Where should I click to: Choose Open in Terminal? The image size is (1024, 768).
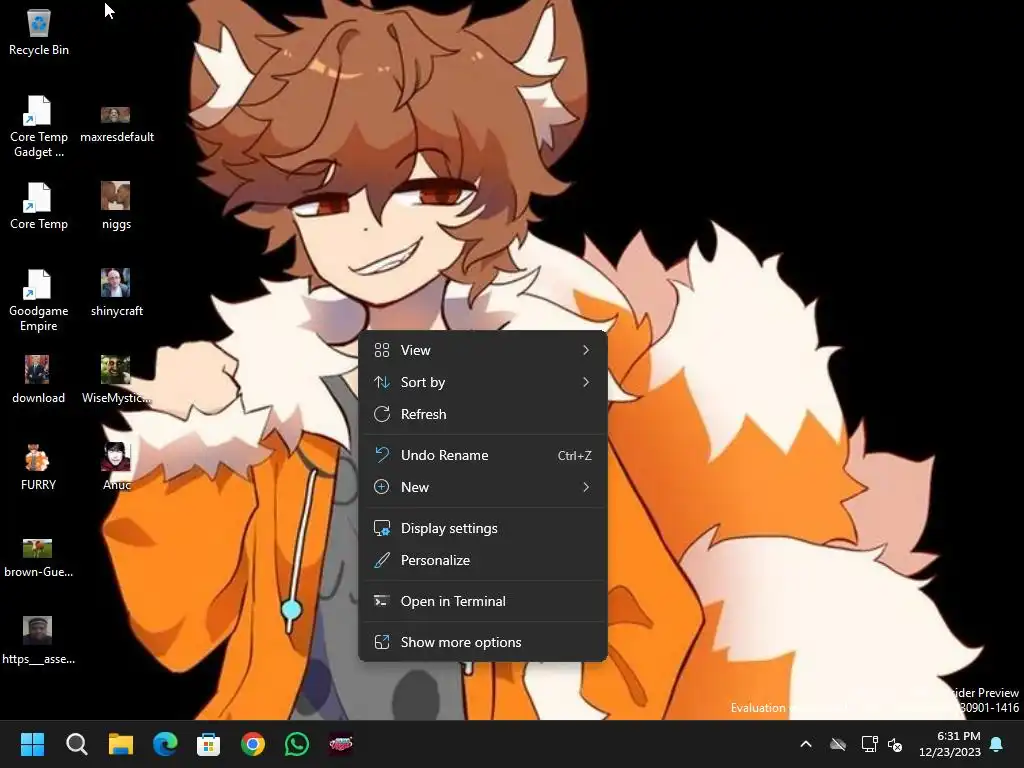click(x=483, y=601)
